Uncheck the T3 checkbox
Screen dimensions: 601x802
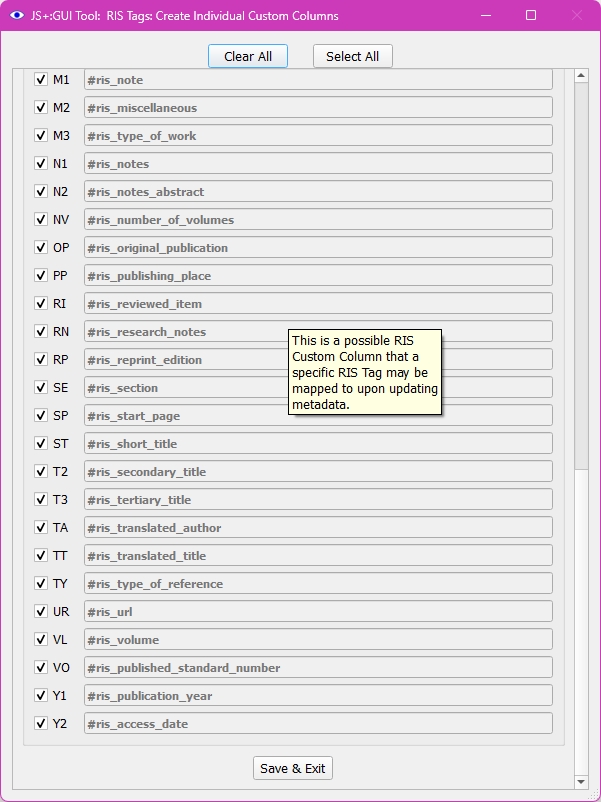[41, 499]
